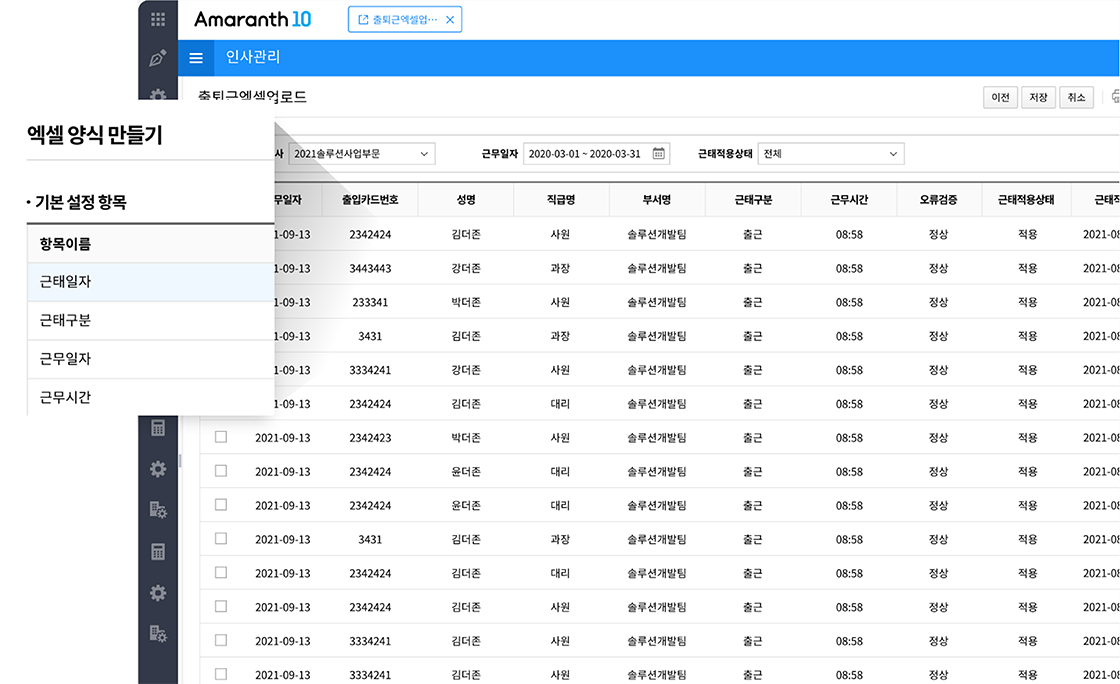Click the 근무일자 date range field
The width and height of the screenshot is (1120, 684).
tap(596, 154)
